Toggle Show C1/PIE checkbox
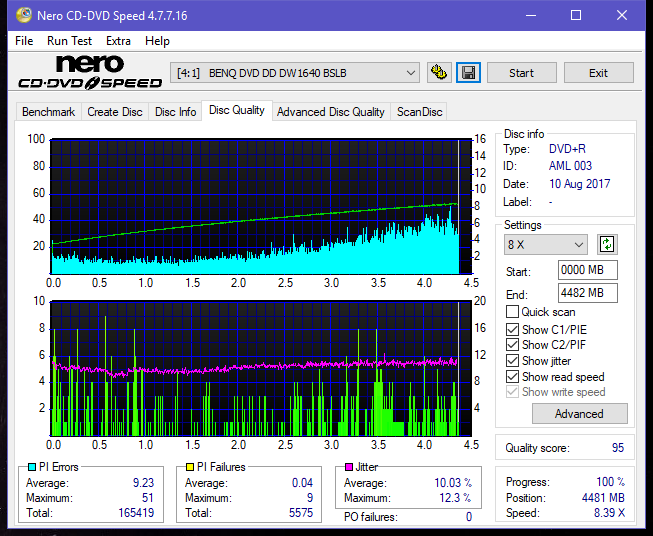 (x=512, y=329)
